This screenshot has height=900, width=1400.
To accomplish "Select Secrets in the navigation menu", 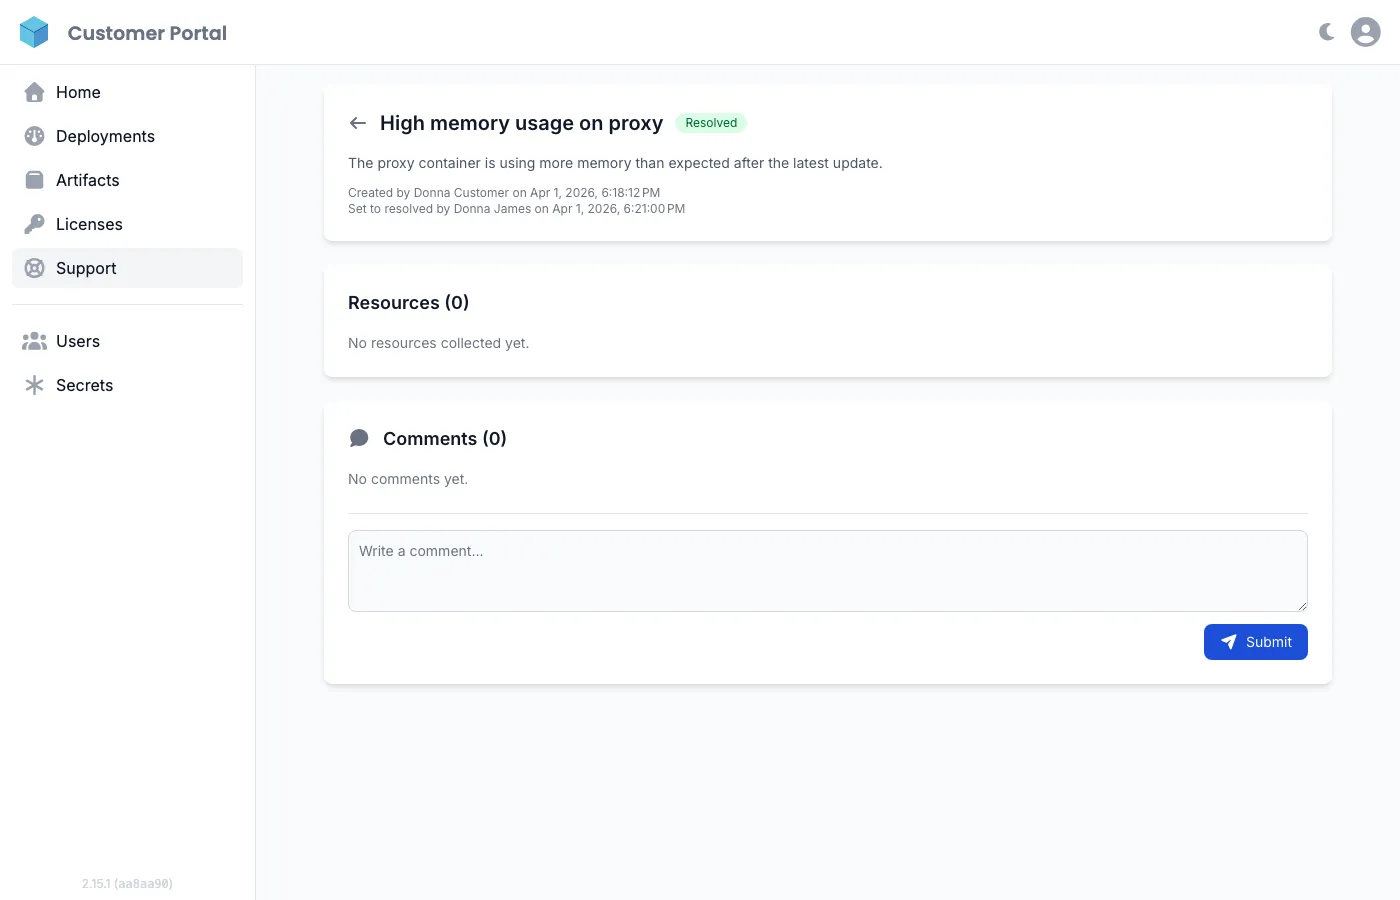I will pyautogui.click(x=84, y=385).
